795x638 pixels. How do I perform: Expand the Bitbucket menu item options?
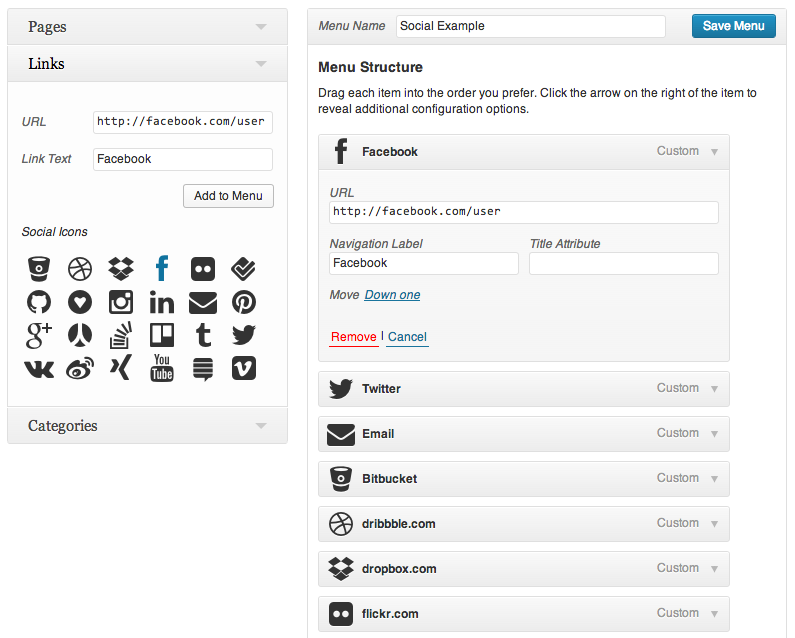point(714,479)
